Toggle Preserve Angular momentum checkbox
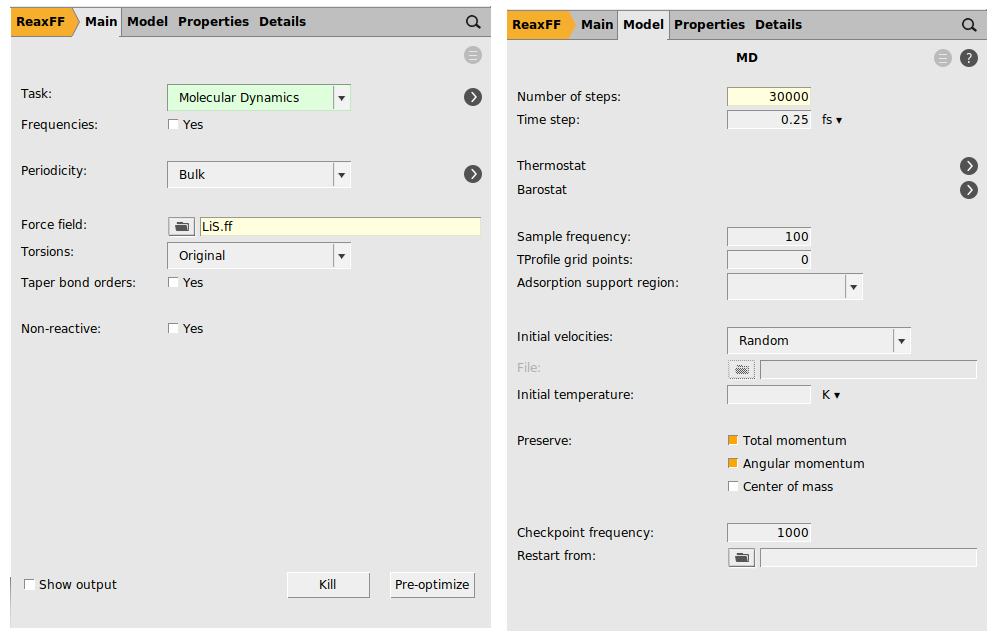The image size is (997, 641). coord(733,463)
